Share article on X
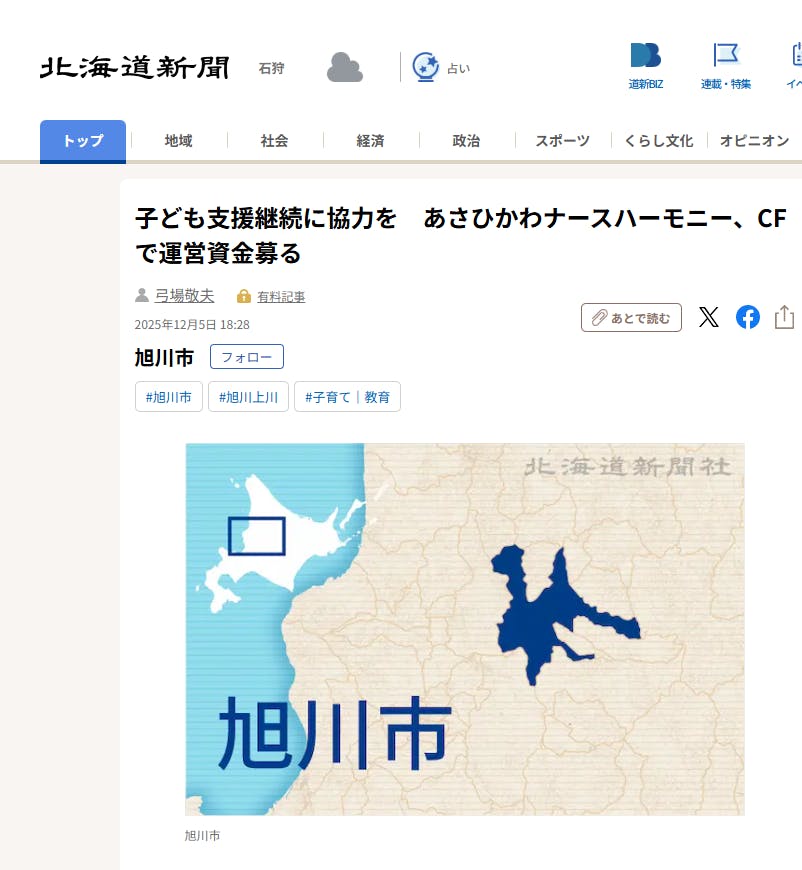802x870 pixels. pyautogui.click(x=709, y=317)
